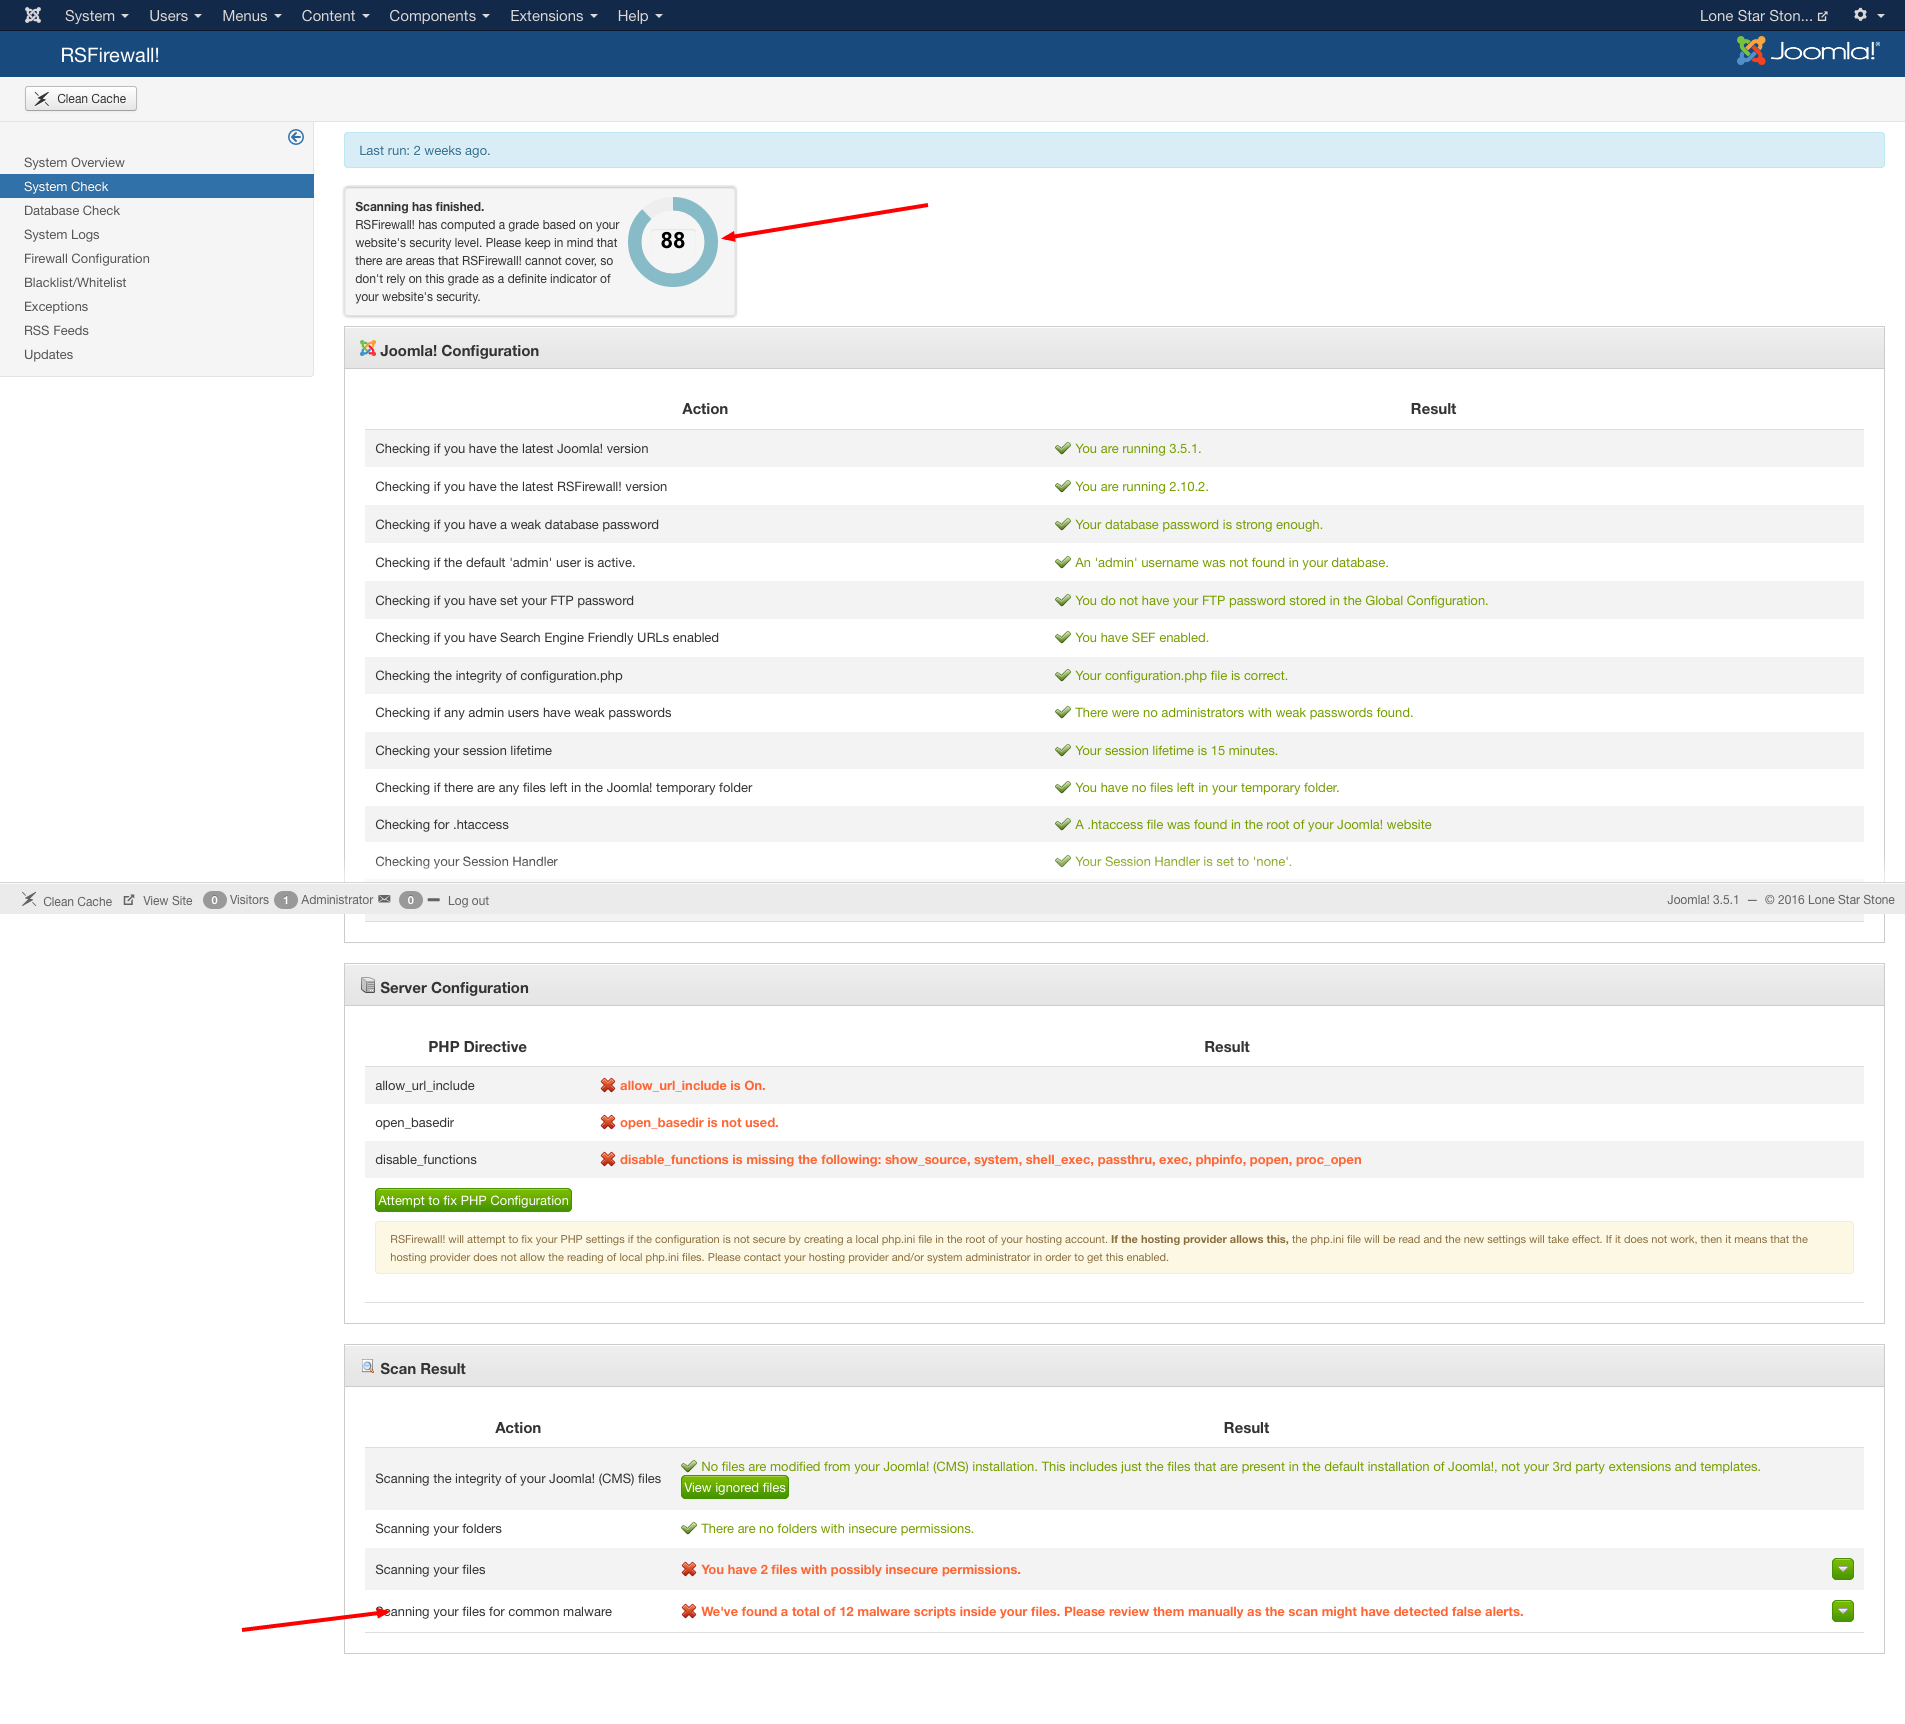Open Firewall Configuration page
1905x1724 pixels.
pyautogui.click(x=87, y=258)
